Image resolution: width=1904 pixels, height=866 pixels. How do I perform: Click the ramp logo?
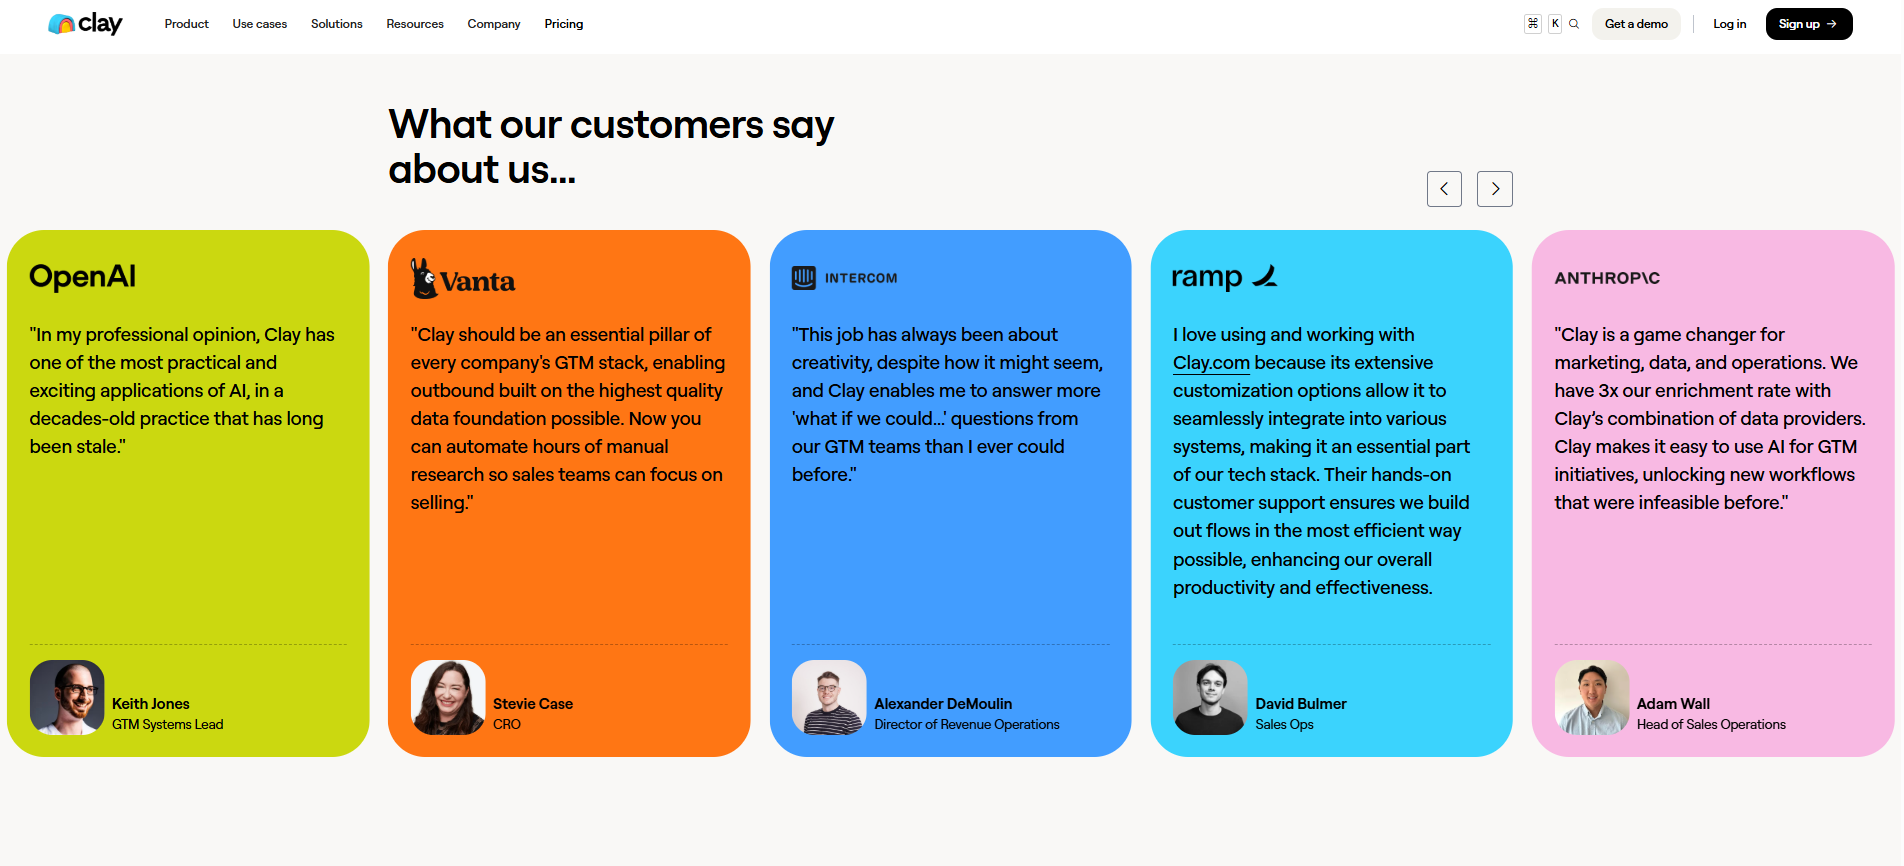(1224, 277)
